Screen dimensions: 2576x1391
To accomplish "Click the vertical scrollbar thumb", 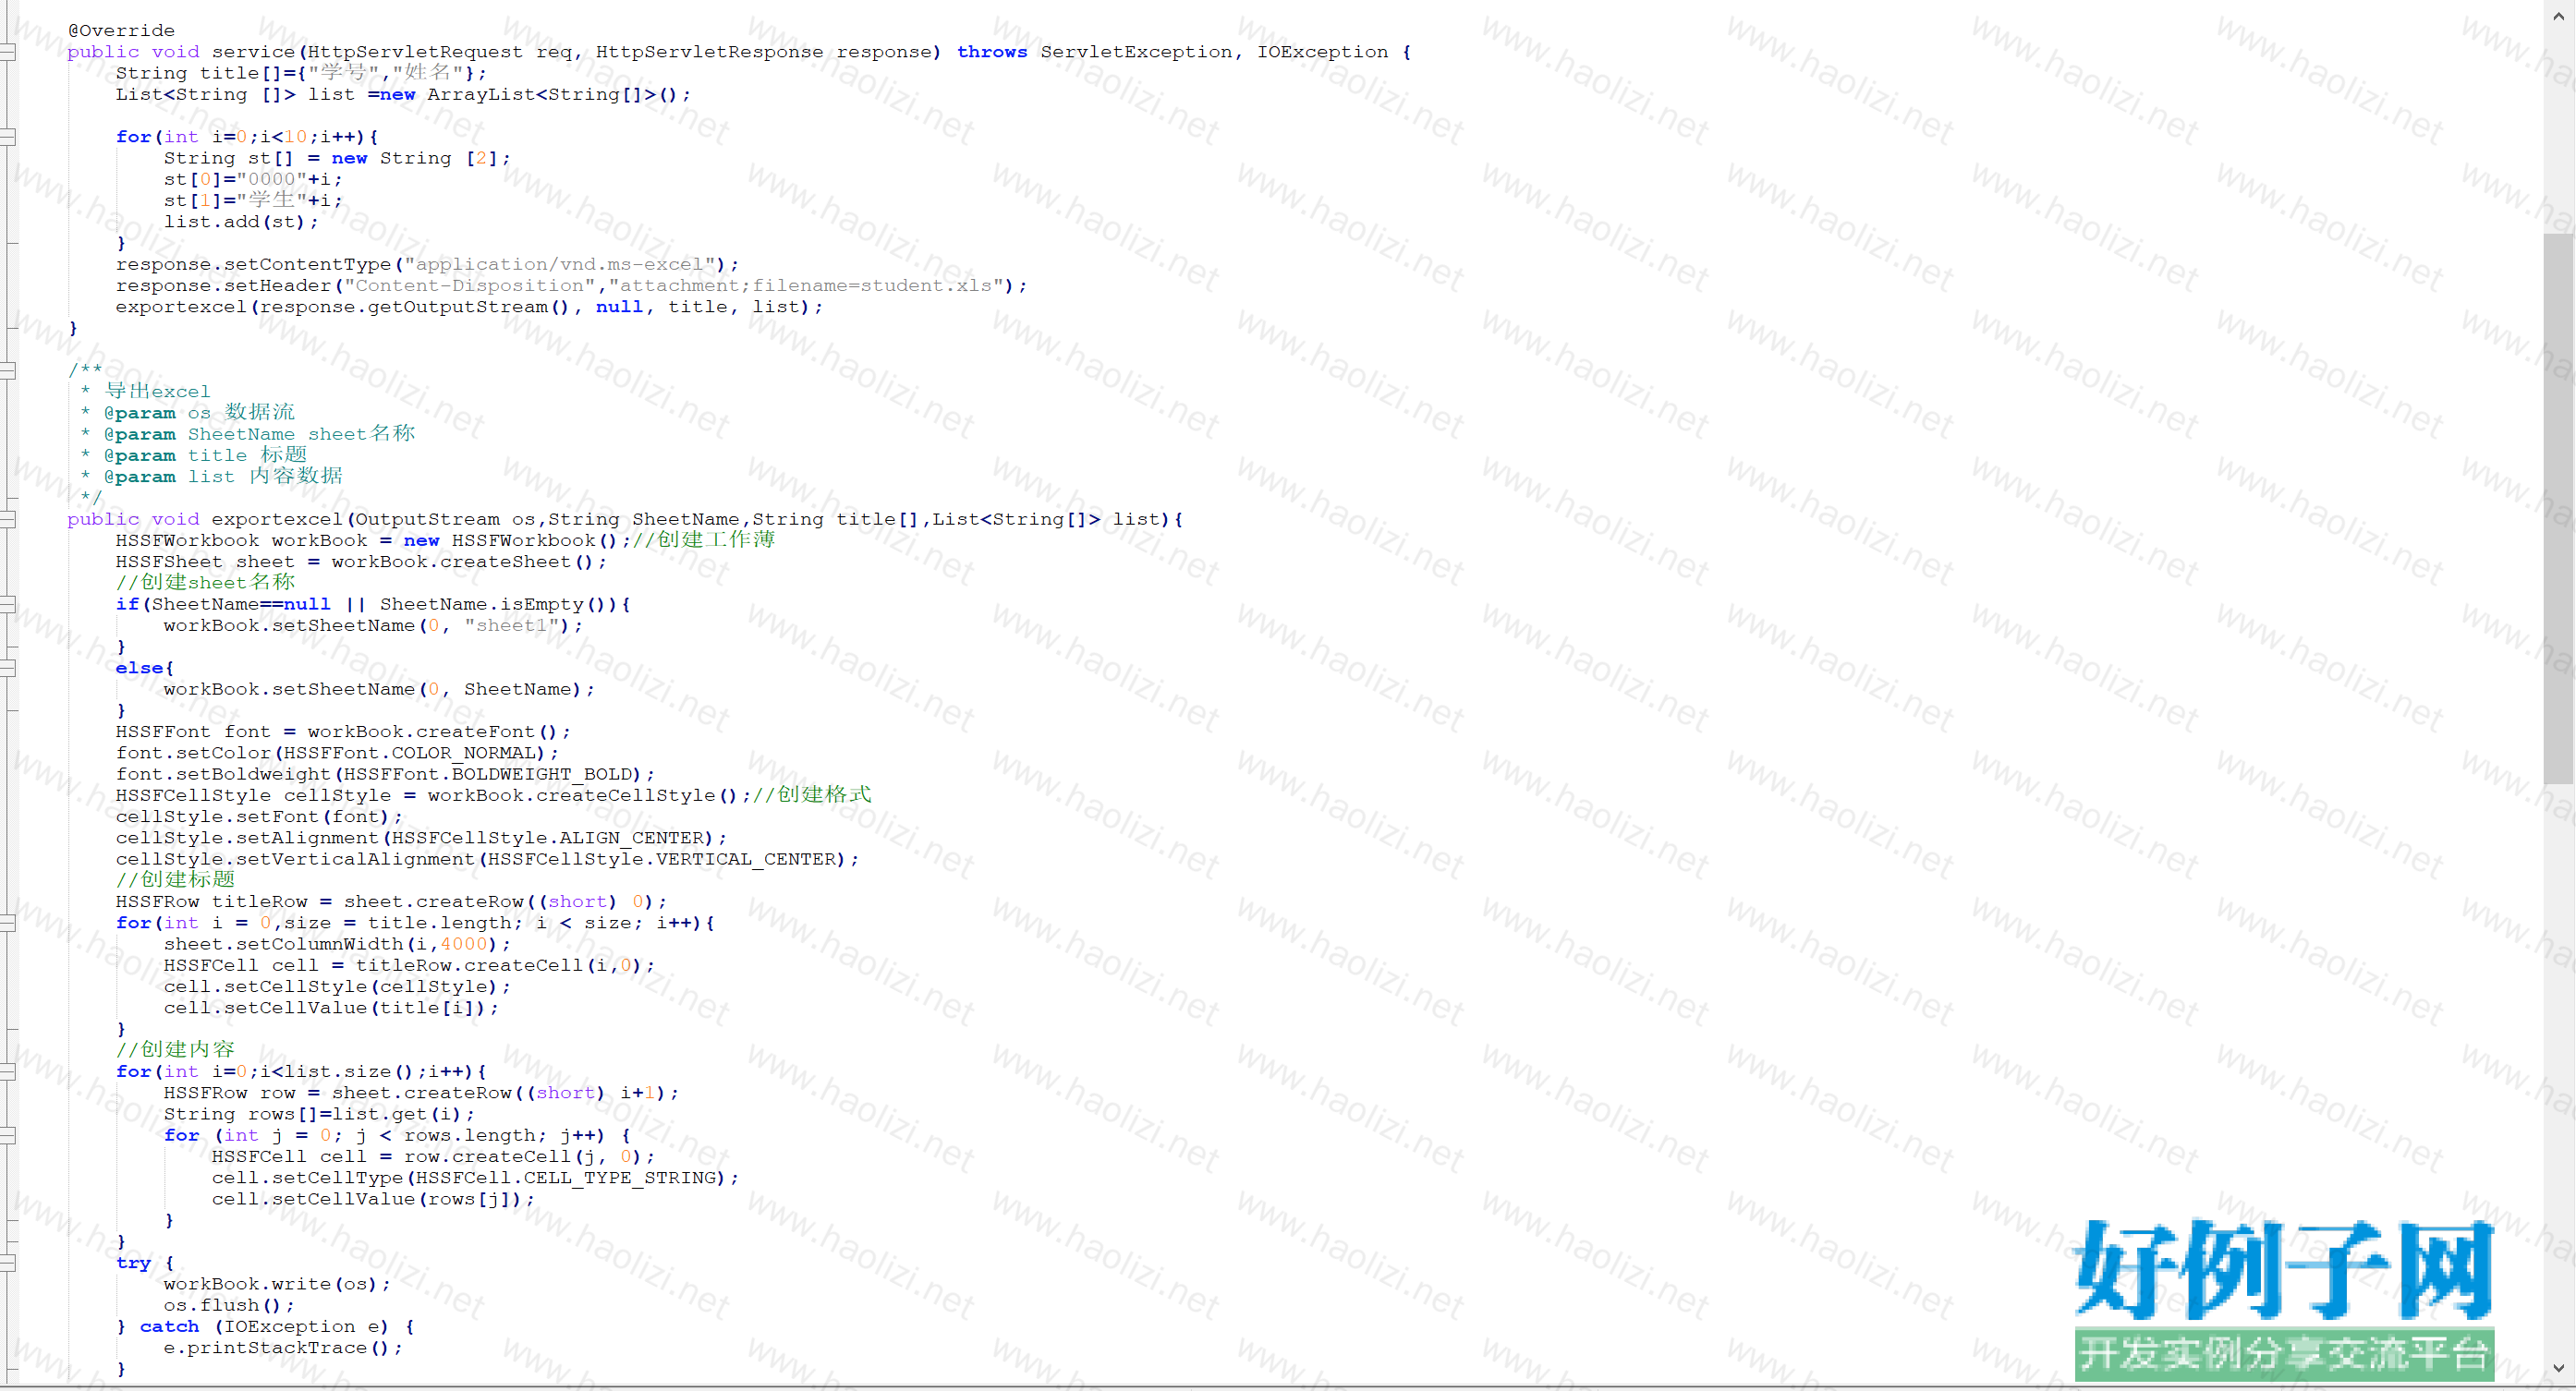I will [2558, 508].
